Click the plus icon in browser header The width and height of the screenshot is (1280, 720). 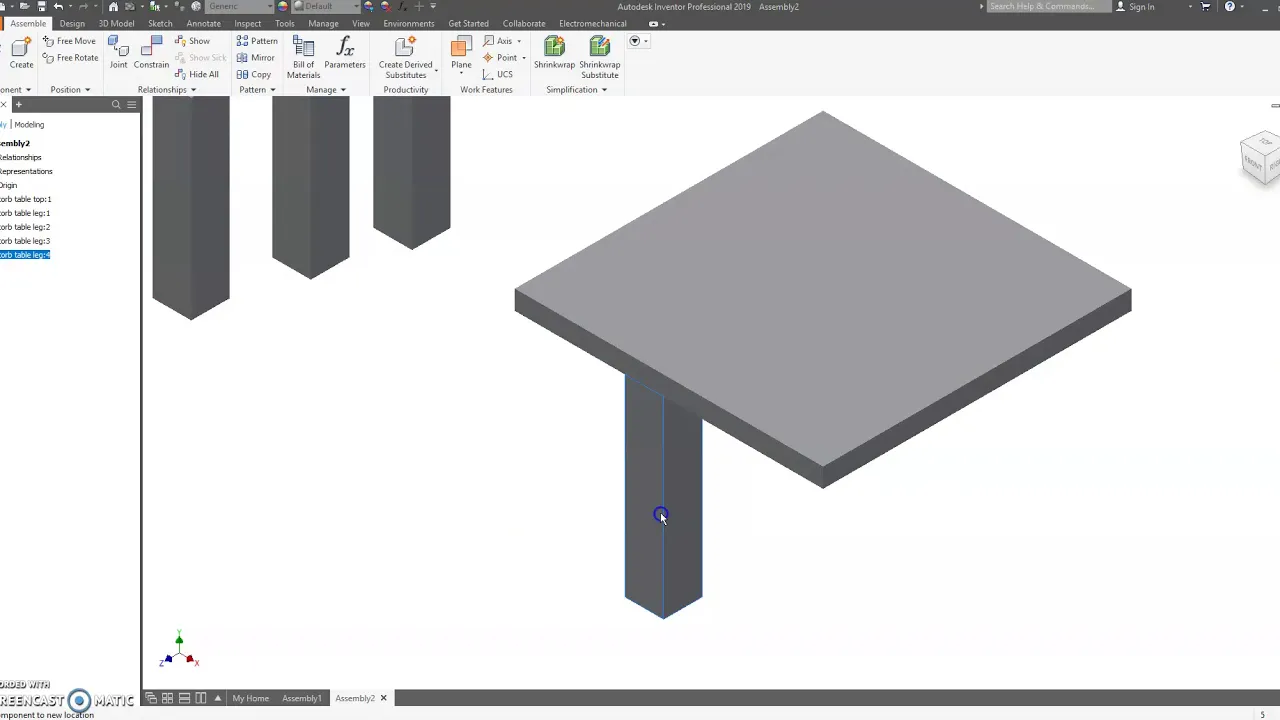18,104
